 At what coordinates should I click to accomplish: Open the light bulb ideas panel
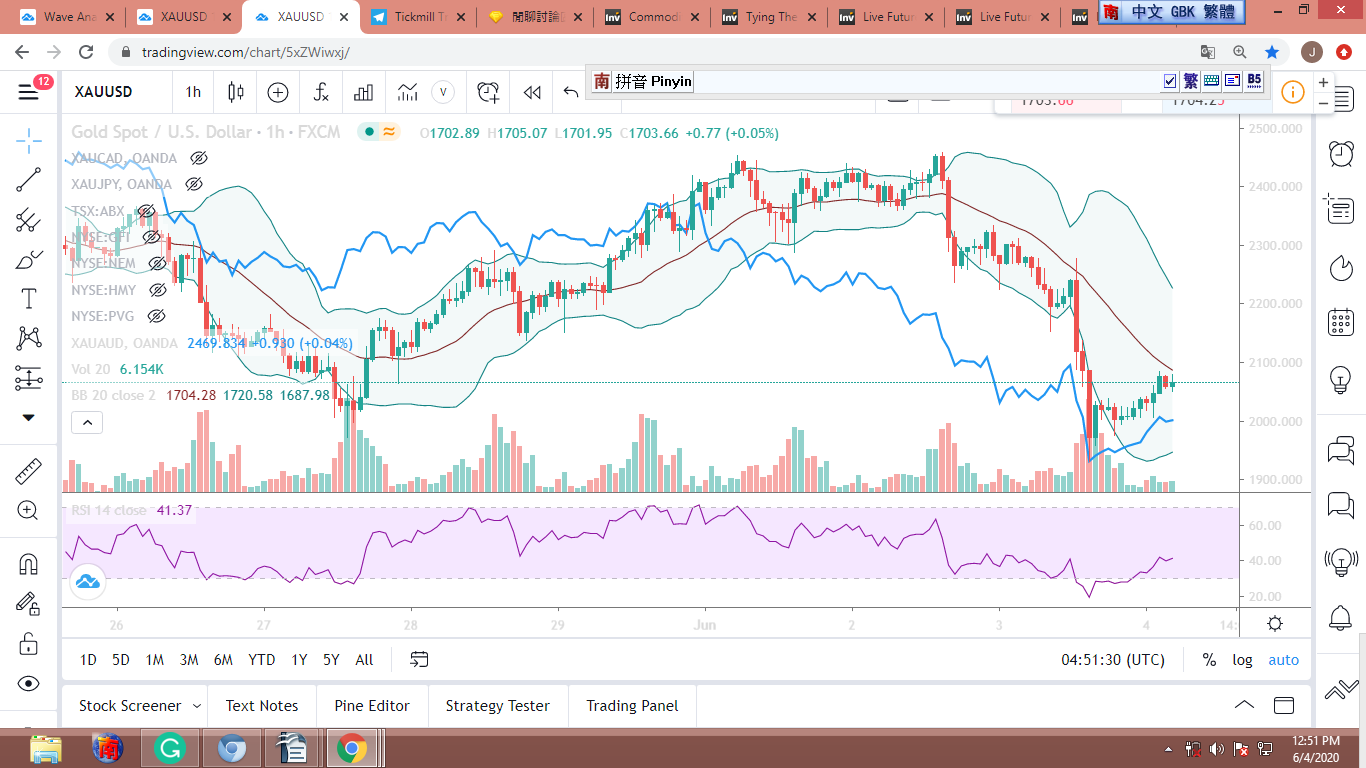(x=1341, y=380)
